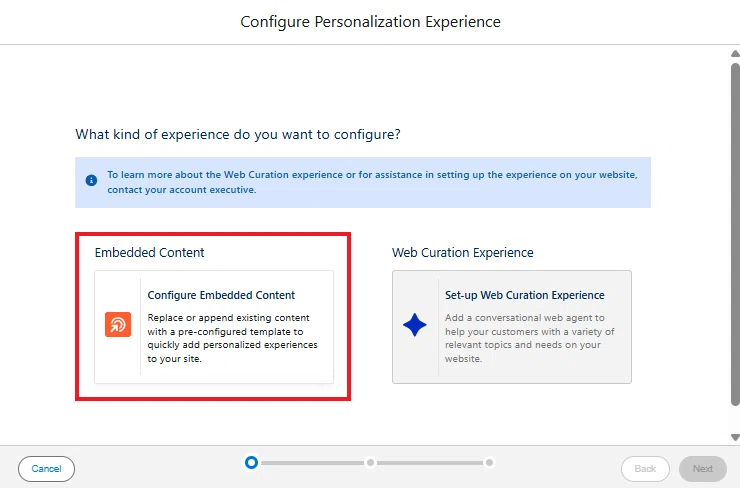Click 'What kind of experience' question text
Image resolution: width=740 pixels, height=488 pixels.
point(238,135)
